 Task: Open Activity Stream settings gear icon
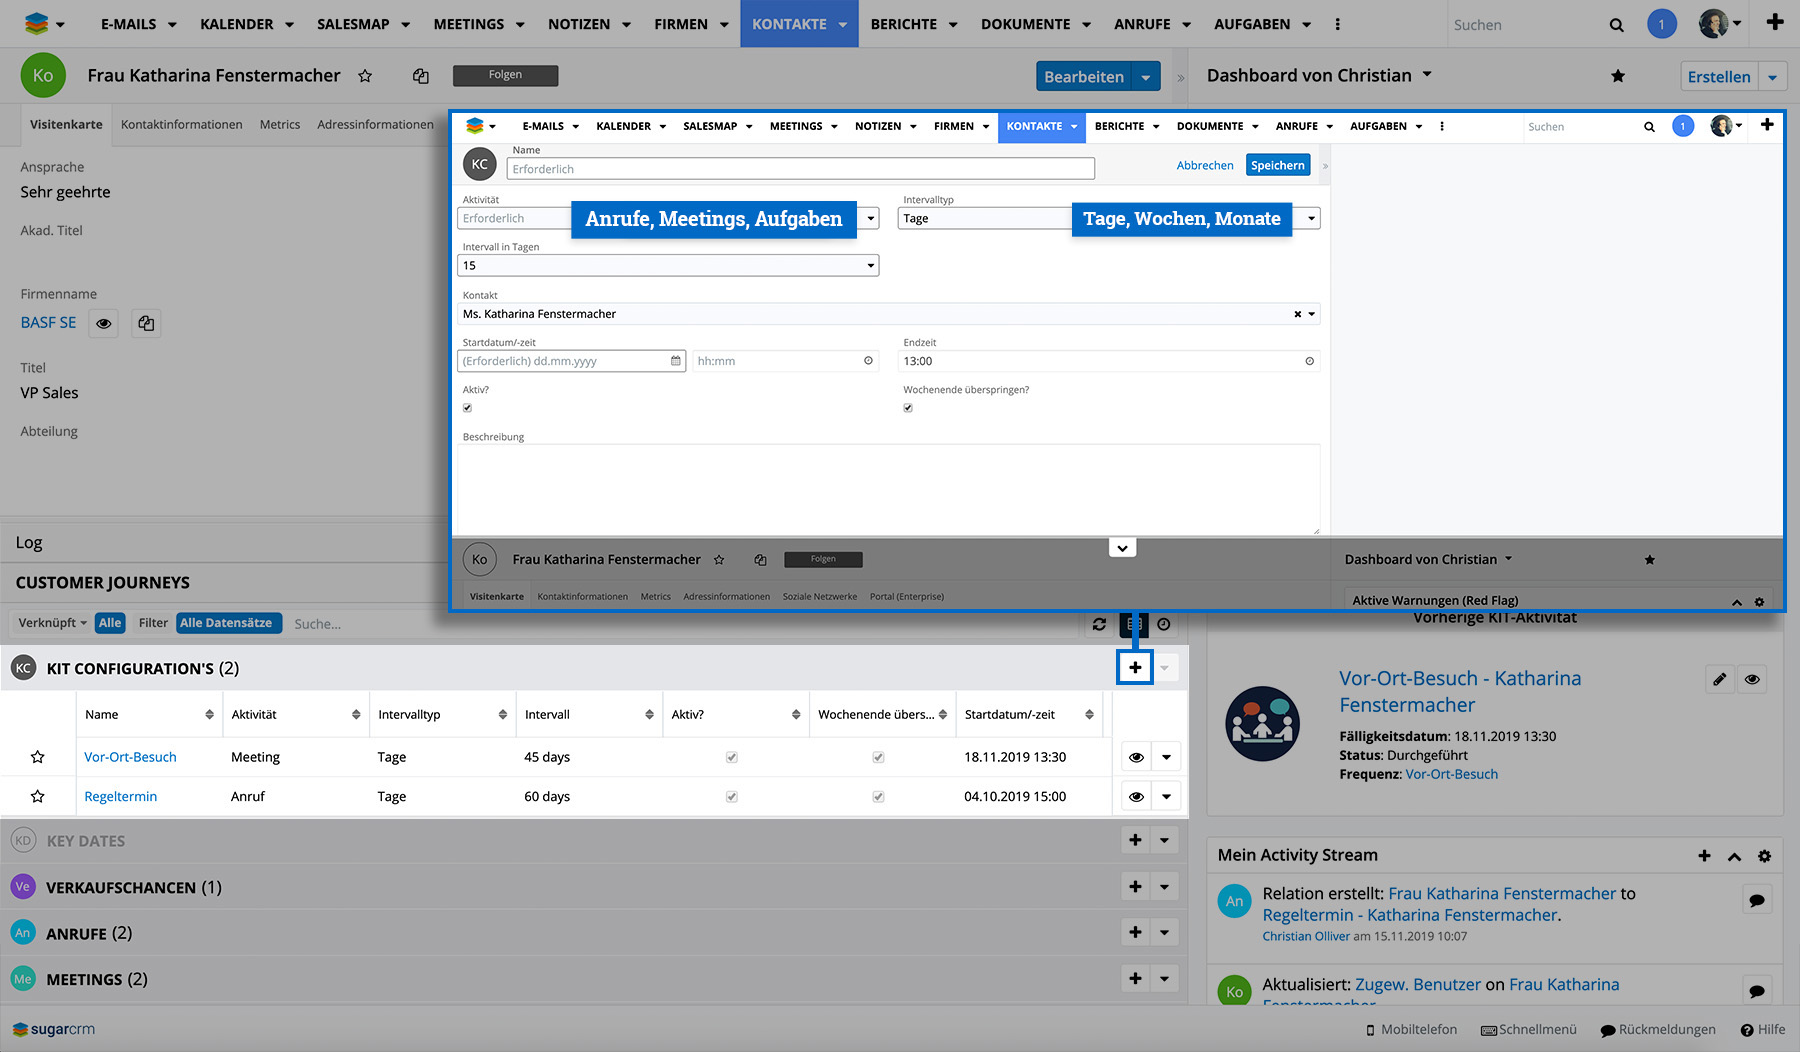pos(1764,856)
